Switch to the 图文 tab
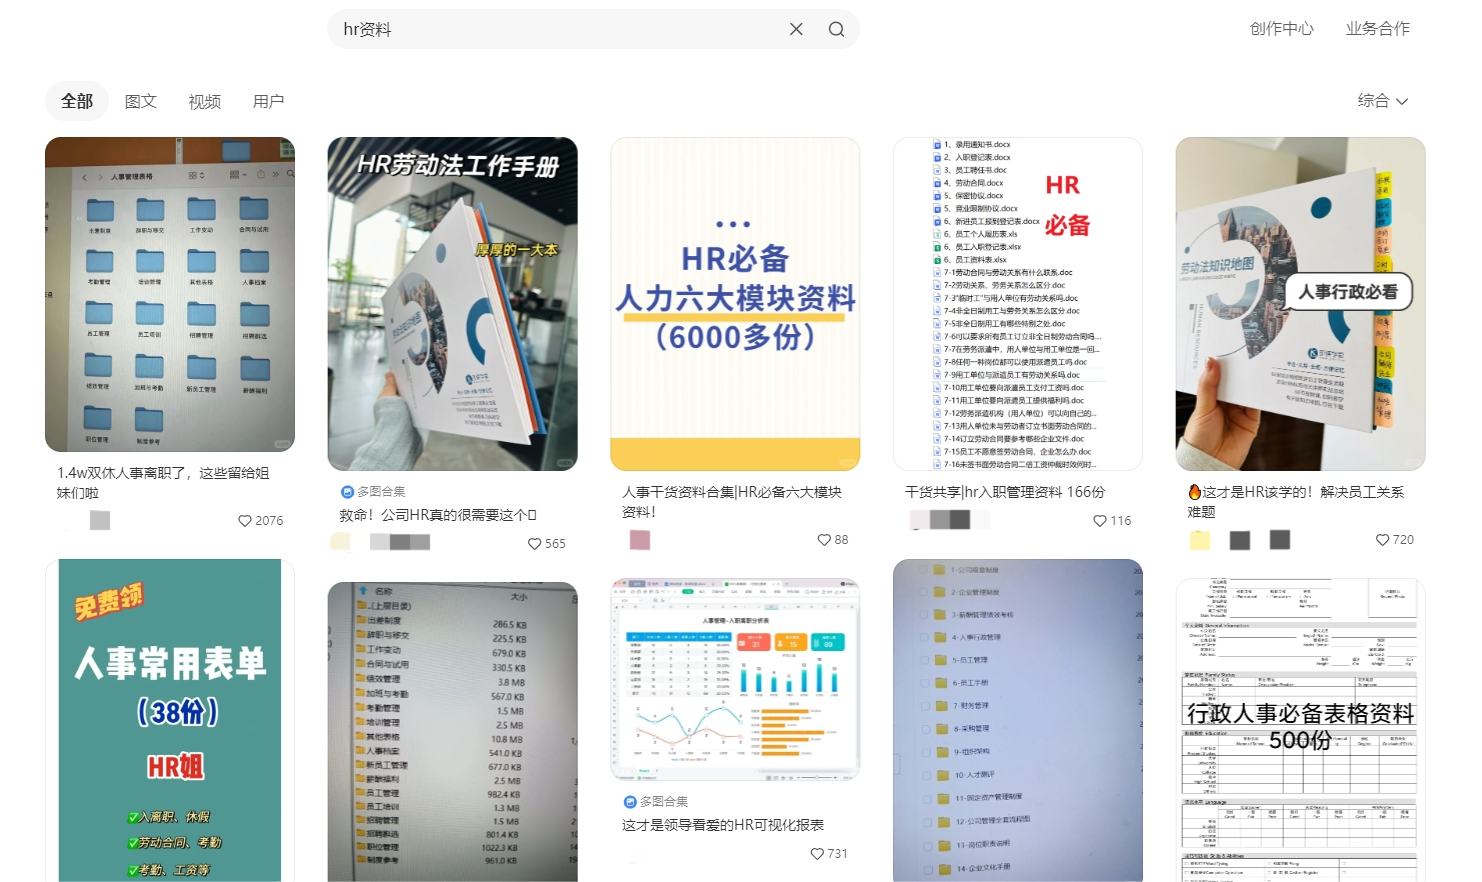The width and height of the screenshot is (1482, 882). click(x=141, y=101)
